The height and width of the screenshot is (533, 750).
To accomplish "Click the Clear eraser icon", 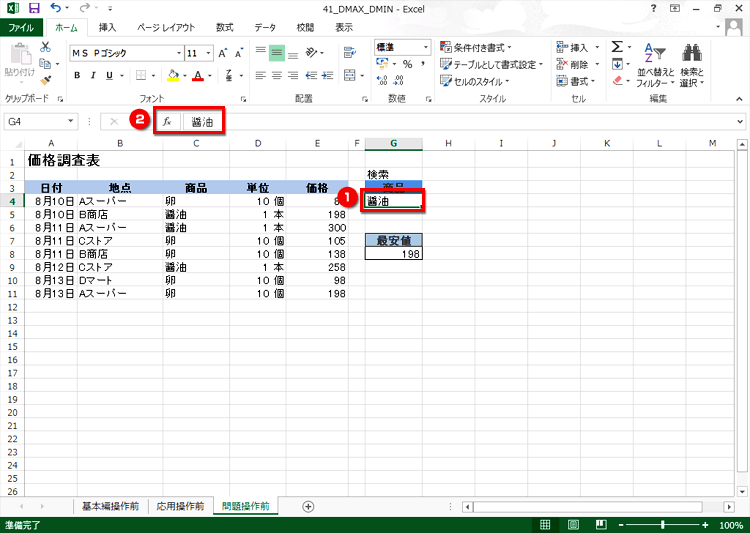I will click(x=618, y=80).
